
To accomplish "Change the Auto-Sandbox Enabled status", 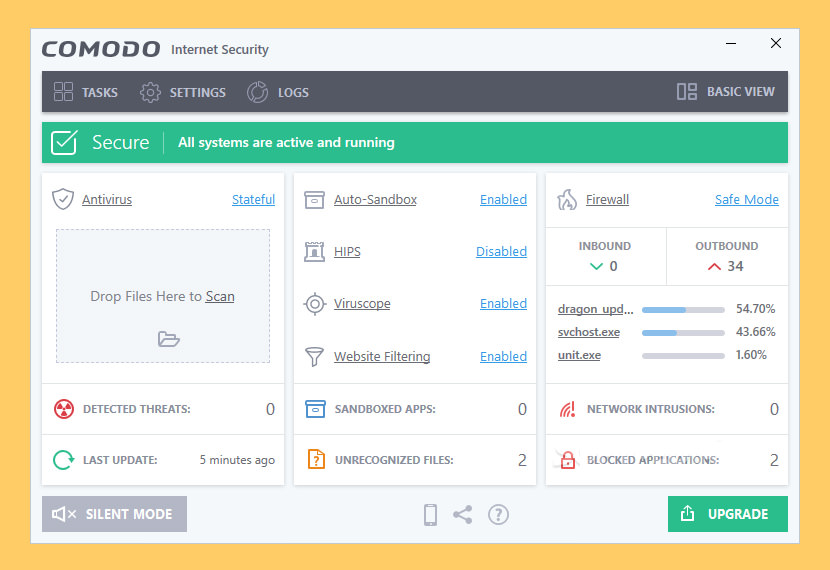I will point(503,200).
